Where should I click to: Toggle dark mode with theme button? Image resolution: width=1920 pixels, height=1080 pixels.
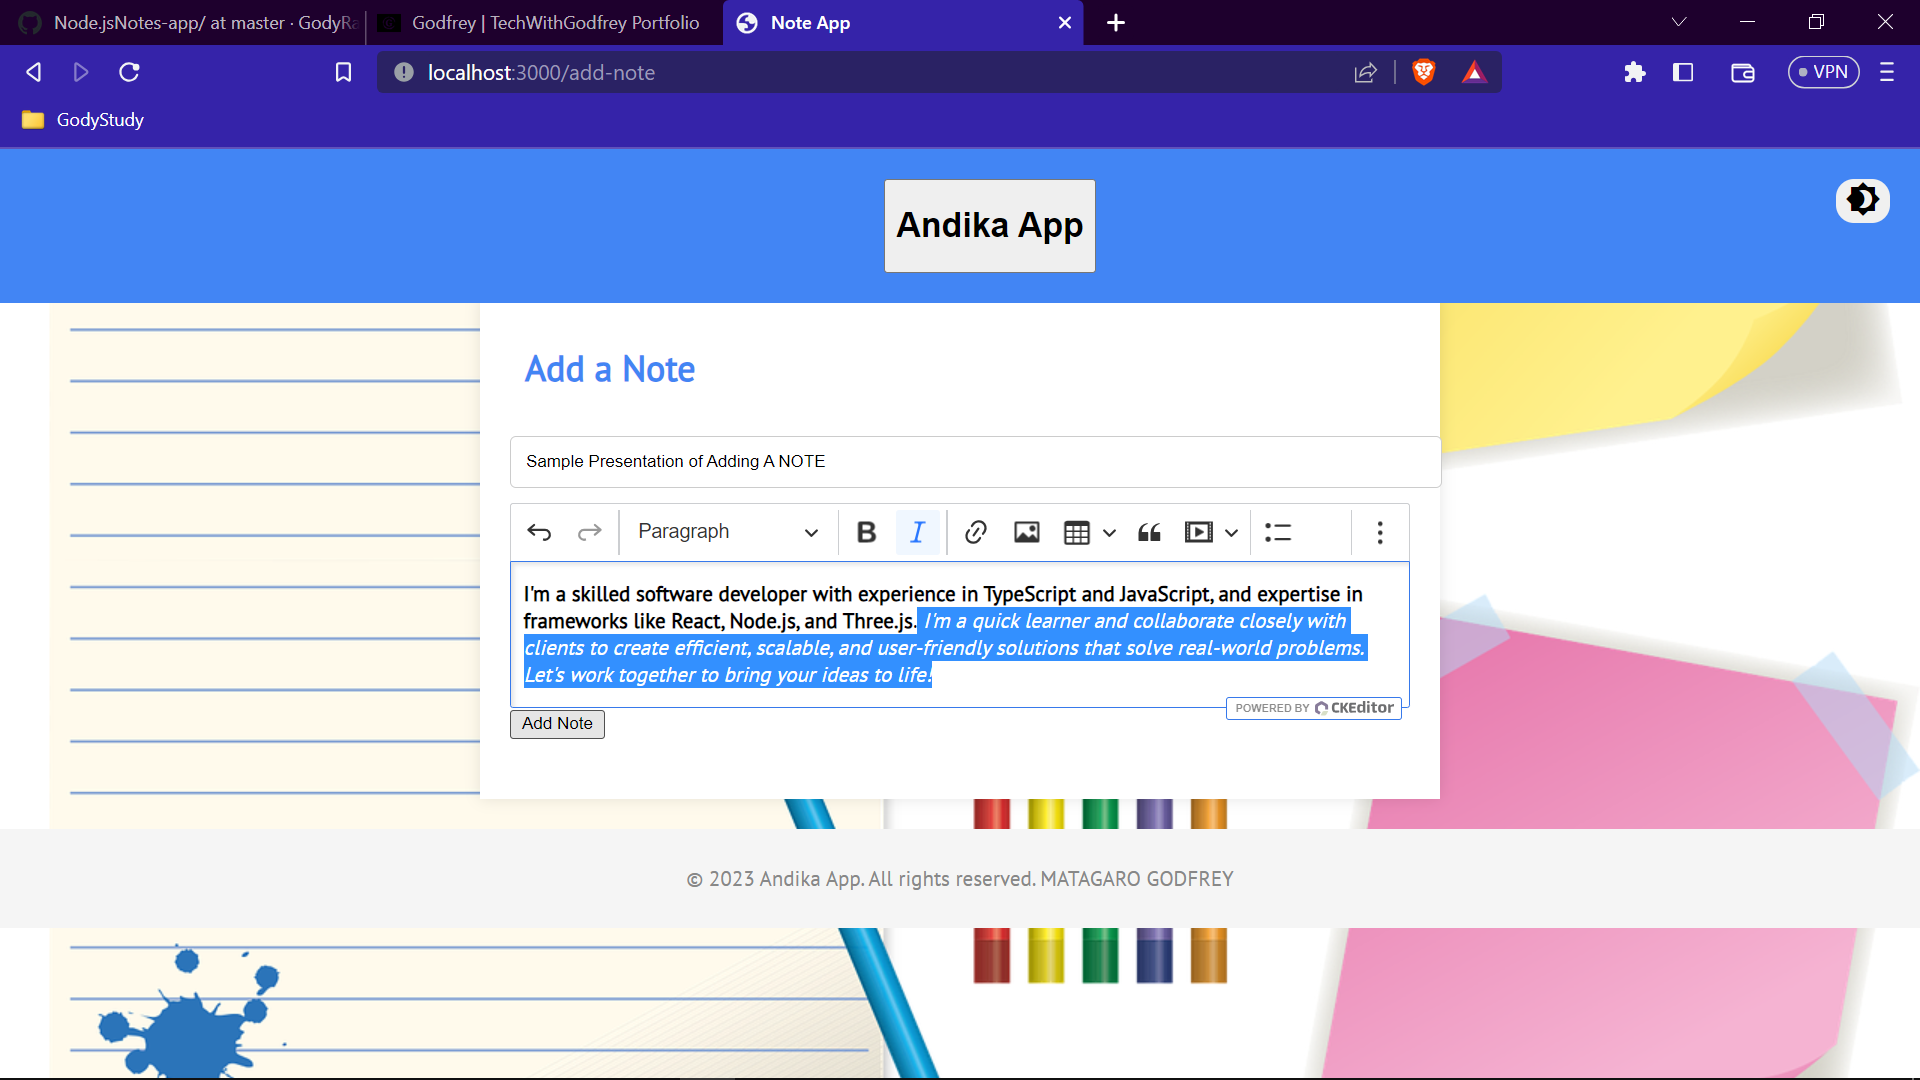coord(1862,200)
